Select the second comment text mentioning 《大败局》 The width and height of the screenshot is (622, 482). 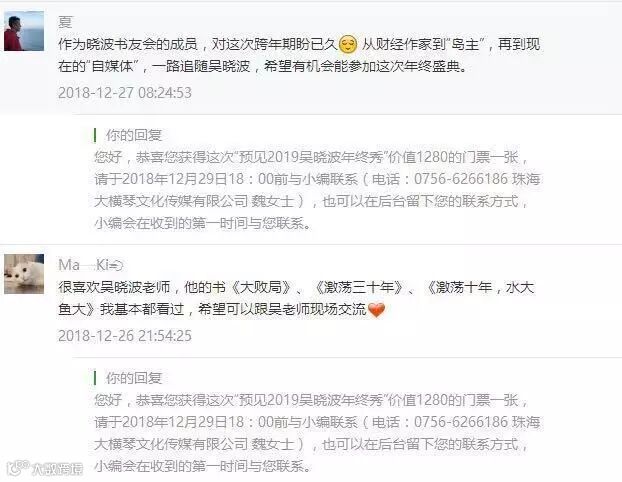[x=296, y=298]
